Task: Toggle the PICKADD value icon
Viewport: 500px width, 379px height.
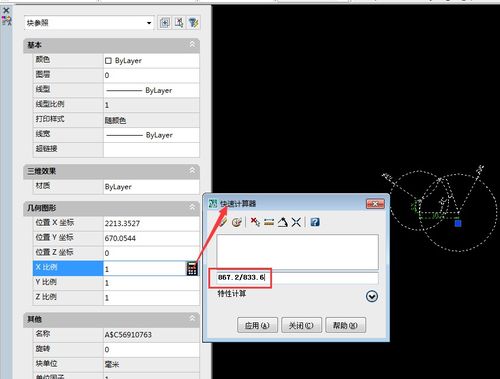Action: click(x=165, y=23)
